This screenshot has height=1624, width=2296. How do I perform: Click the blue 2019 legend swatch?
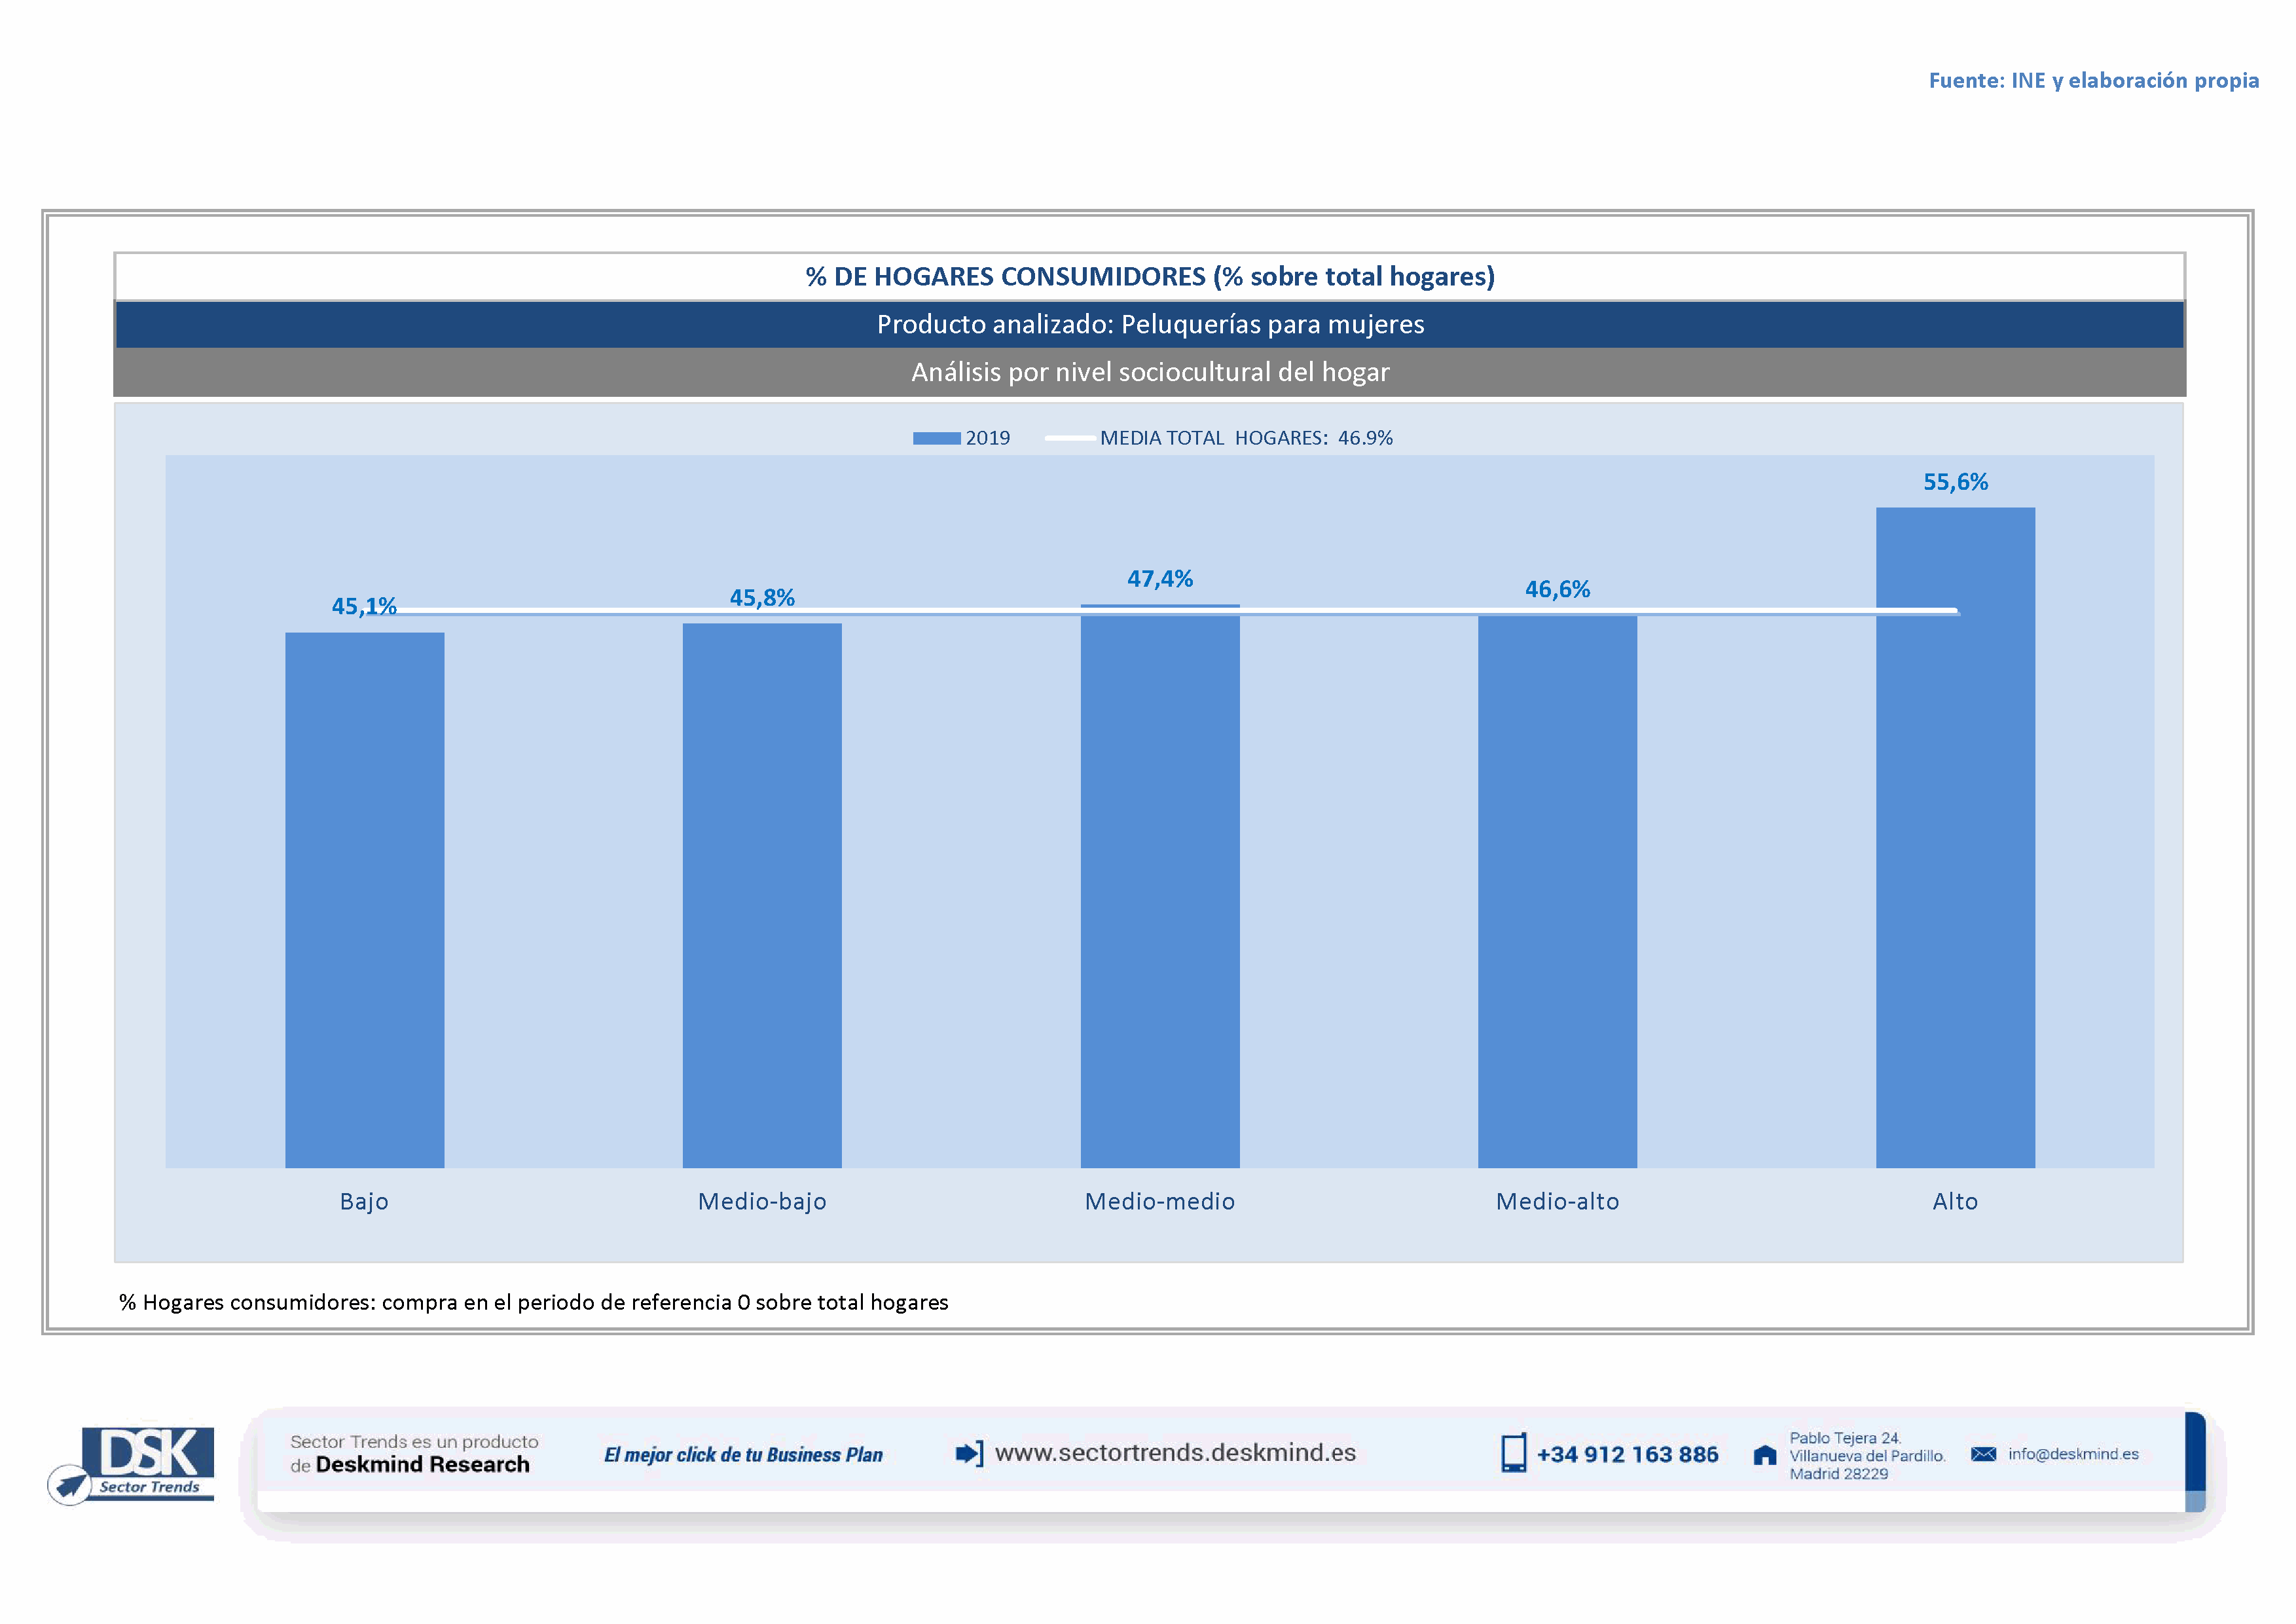pos(936,438)
